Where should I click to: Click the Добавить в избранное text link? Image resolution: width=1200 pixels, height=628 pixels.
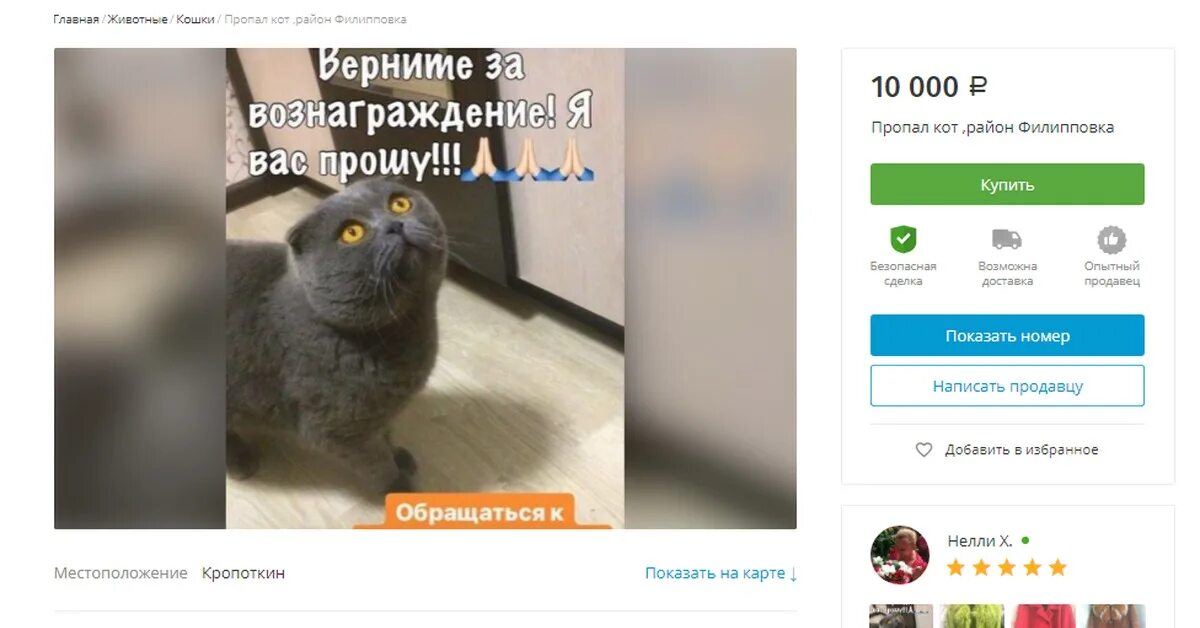[1022, 450]
